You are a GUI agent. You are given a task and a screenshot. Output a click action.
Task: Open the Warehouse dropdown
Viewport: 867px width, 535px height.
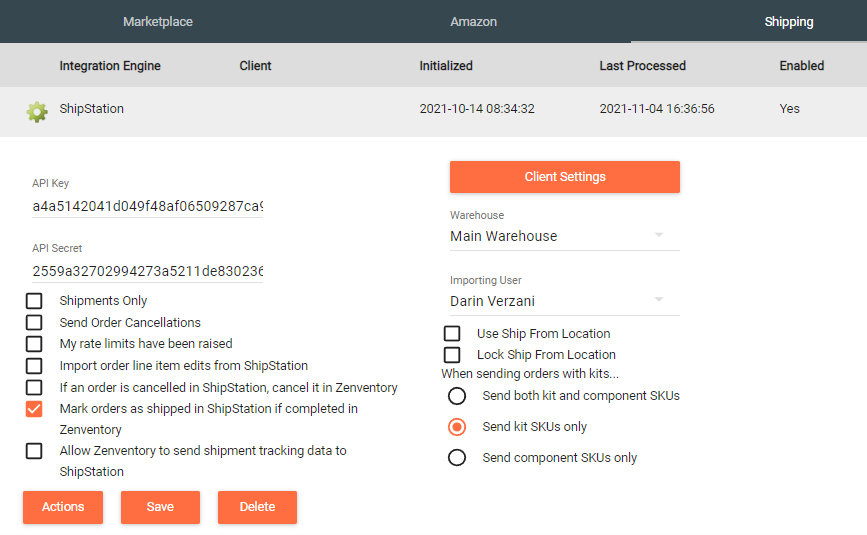pyautogui.click(x=565, y=236)
